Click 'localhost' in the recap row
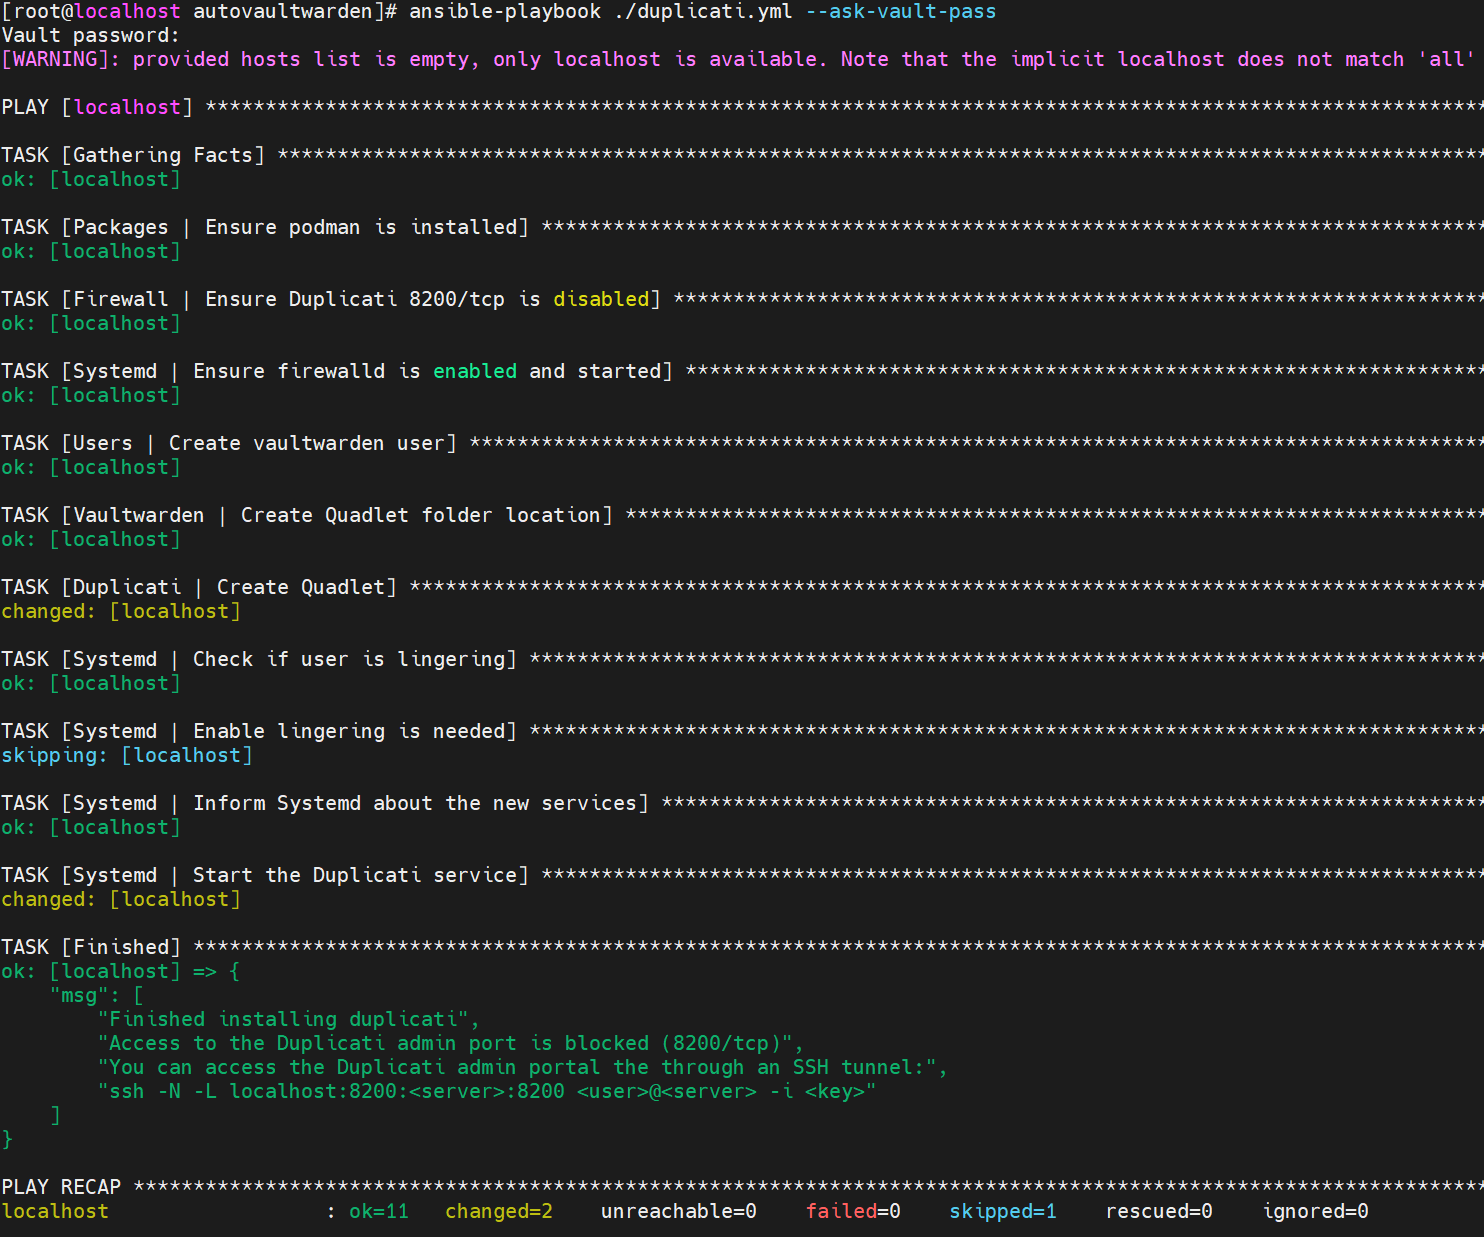The width and height of the screenshot is (1484, 1237). coord(55,1212)
